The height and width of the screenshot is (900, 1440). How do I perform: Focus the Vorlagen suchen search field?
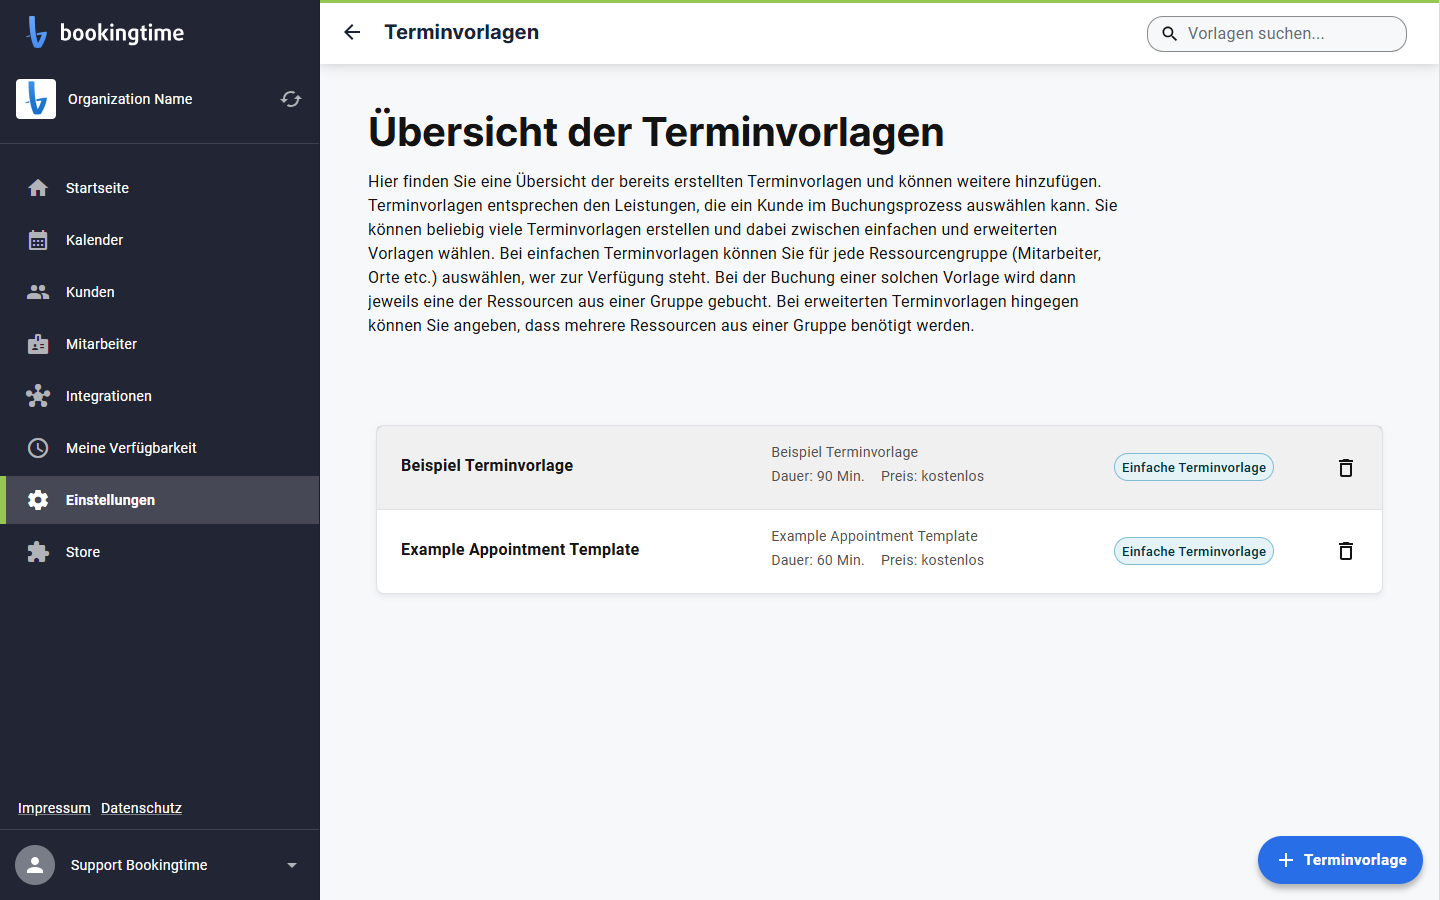1277,34
